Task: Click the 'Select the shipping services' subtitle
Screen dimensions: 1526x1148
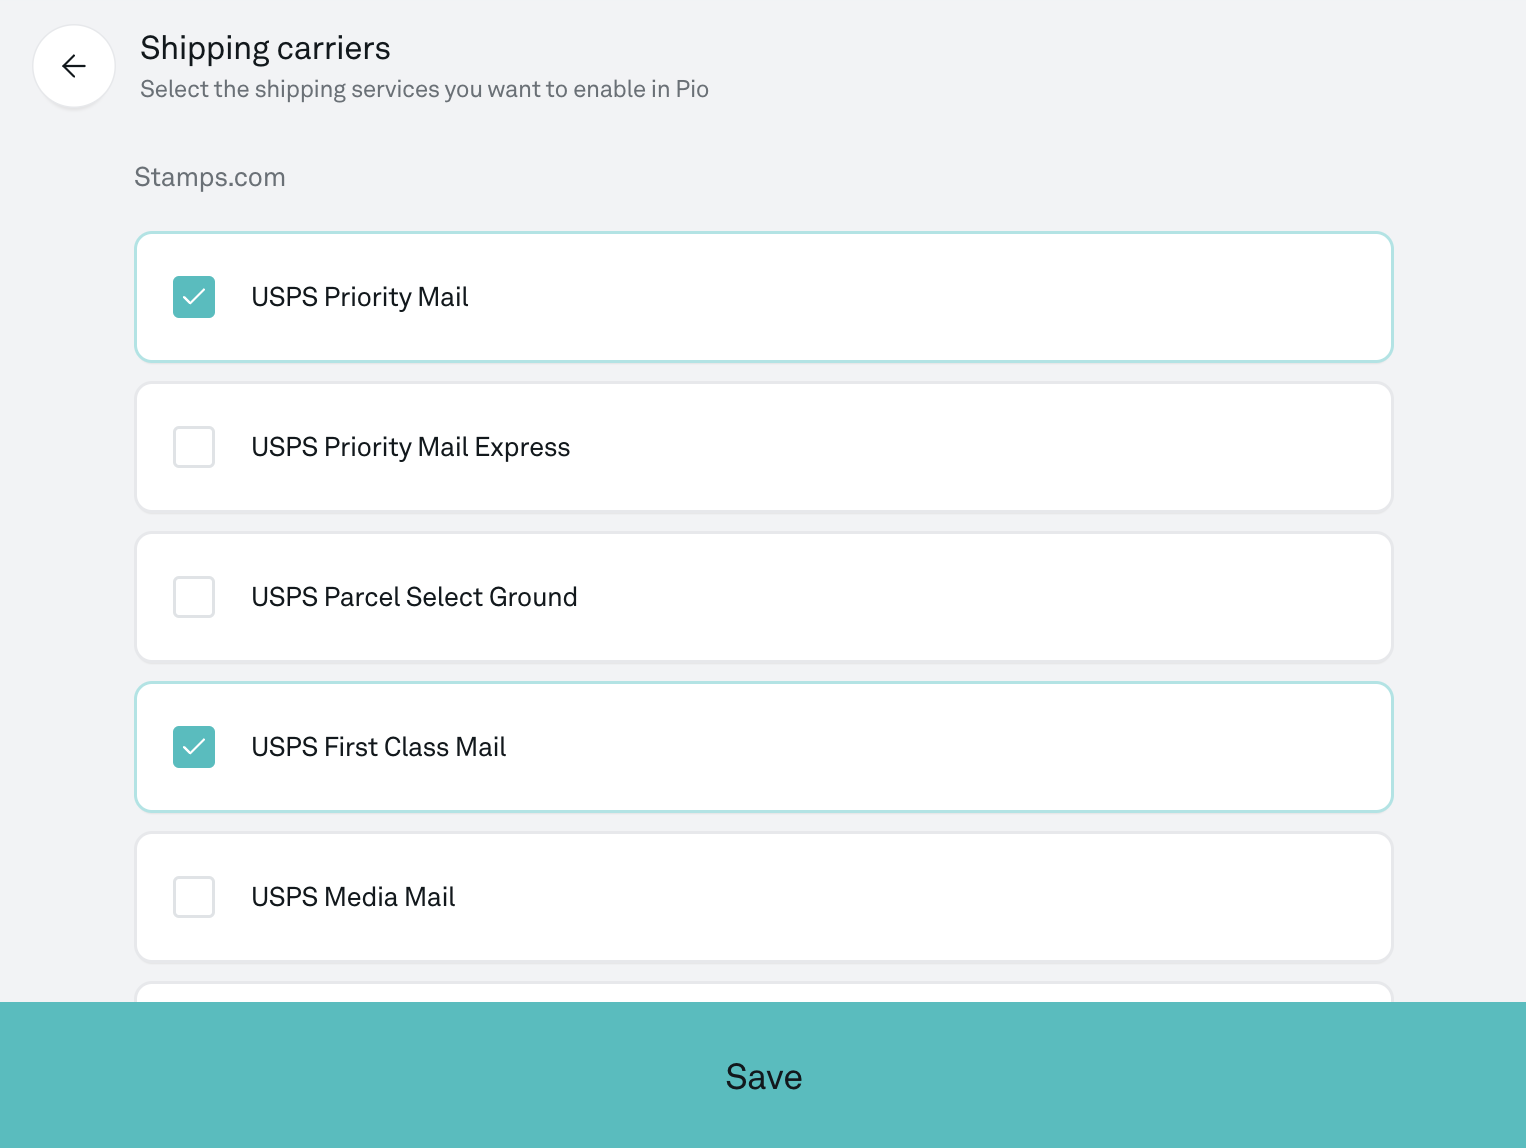Action: pyautogui.click(x=425, y=89)
